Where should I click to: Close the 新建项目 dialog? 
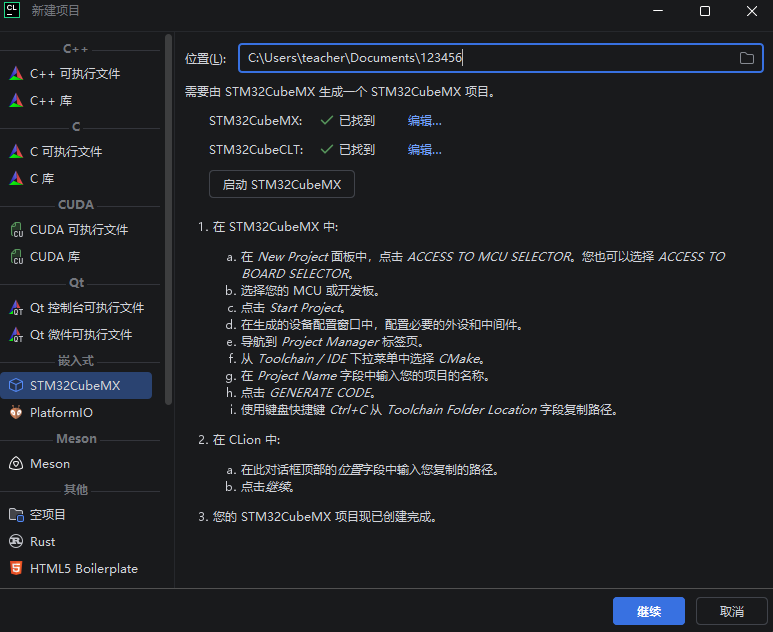(752, 11)
